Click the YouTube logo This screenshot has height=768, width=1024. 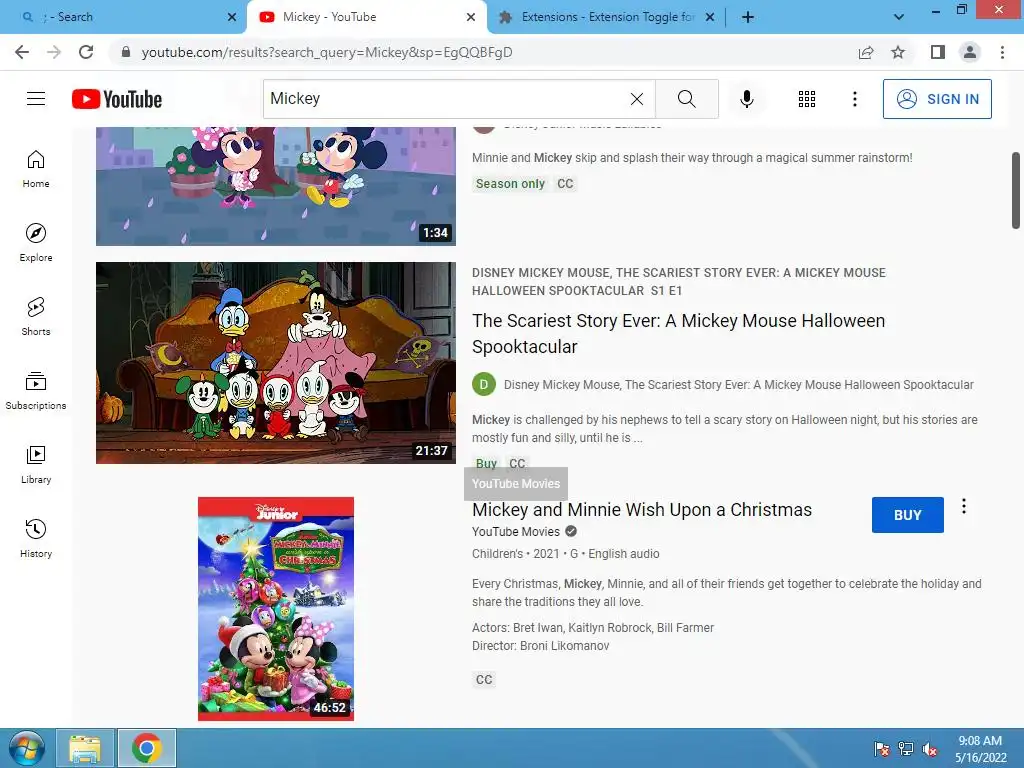[117, 99]
